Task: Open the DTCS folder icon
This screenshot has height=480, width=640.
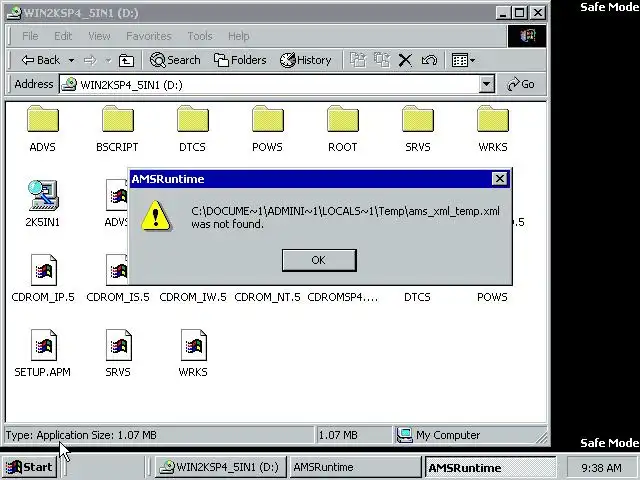Action: coord(193,119)
